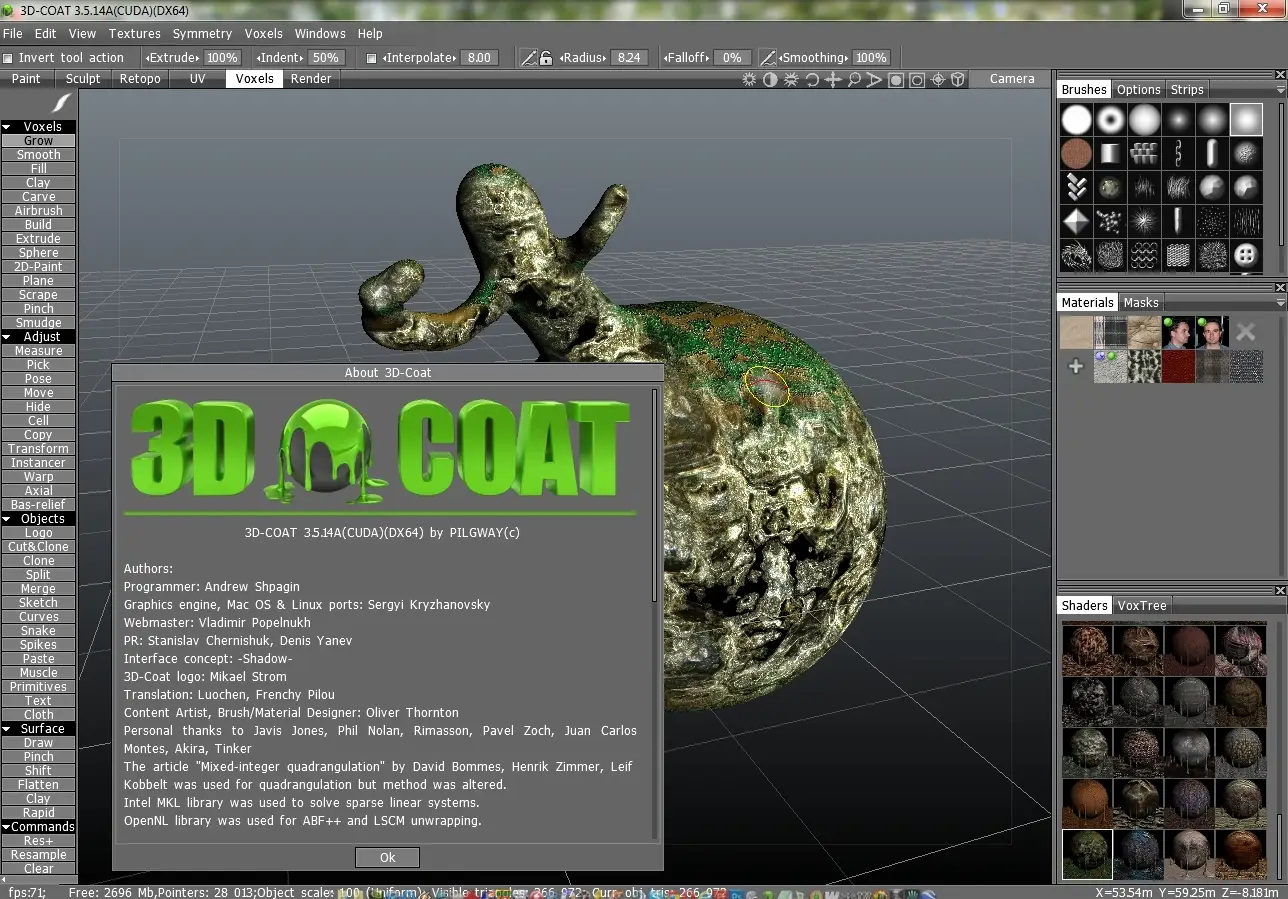Open the Textures menu
The width and height of the screenshot is (1288, 899).
(134, 34)
